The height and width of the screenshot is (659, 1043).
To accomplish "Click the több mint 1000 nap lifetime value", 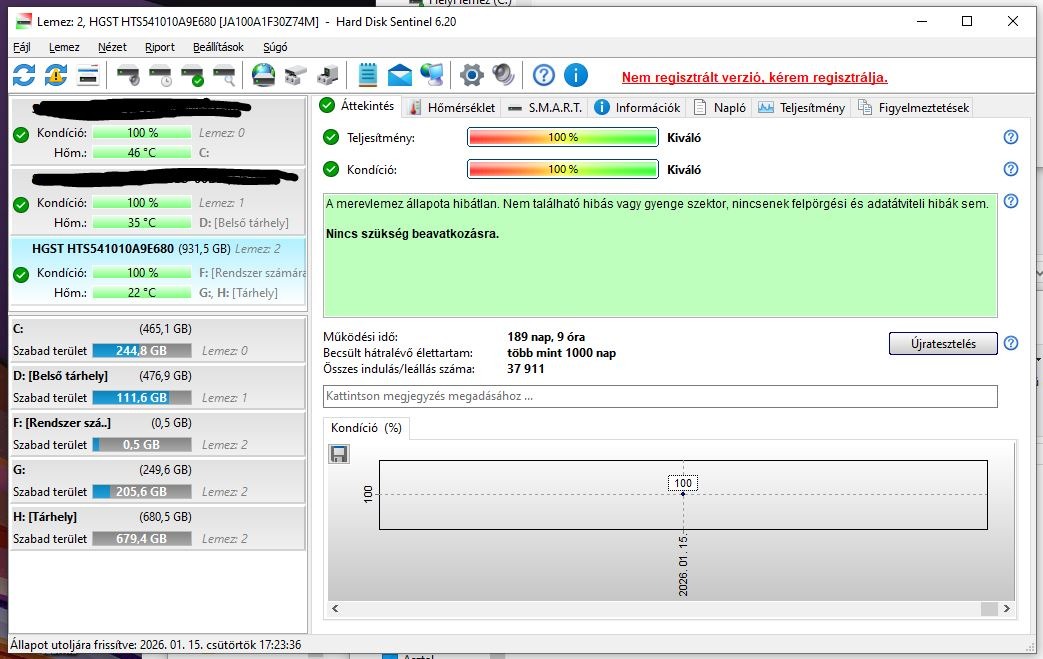I will coord(561,352).
